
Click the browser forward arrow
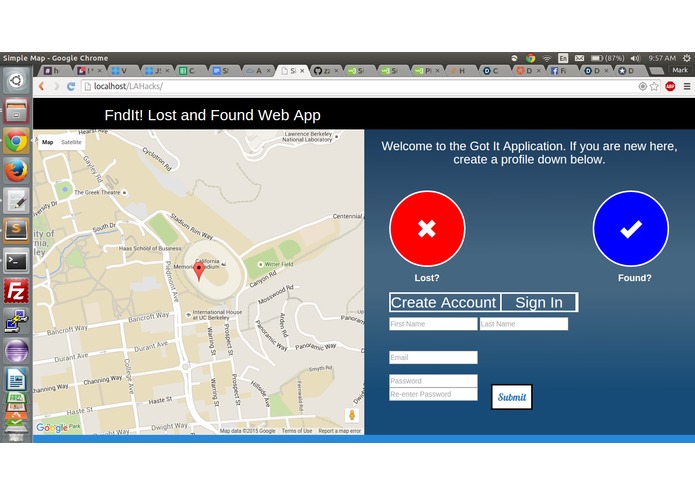tap(56, 86)
